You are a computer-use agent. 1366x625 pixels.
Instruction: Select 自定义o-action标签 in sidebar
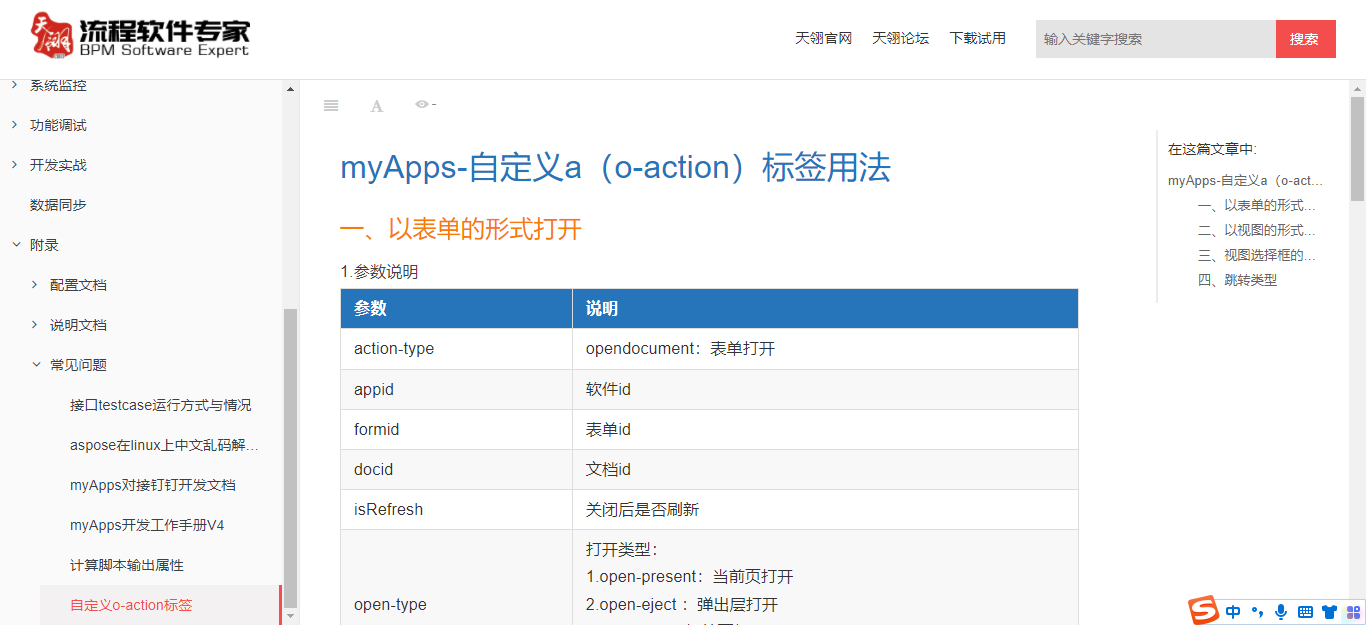point(131,605)
